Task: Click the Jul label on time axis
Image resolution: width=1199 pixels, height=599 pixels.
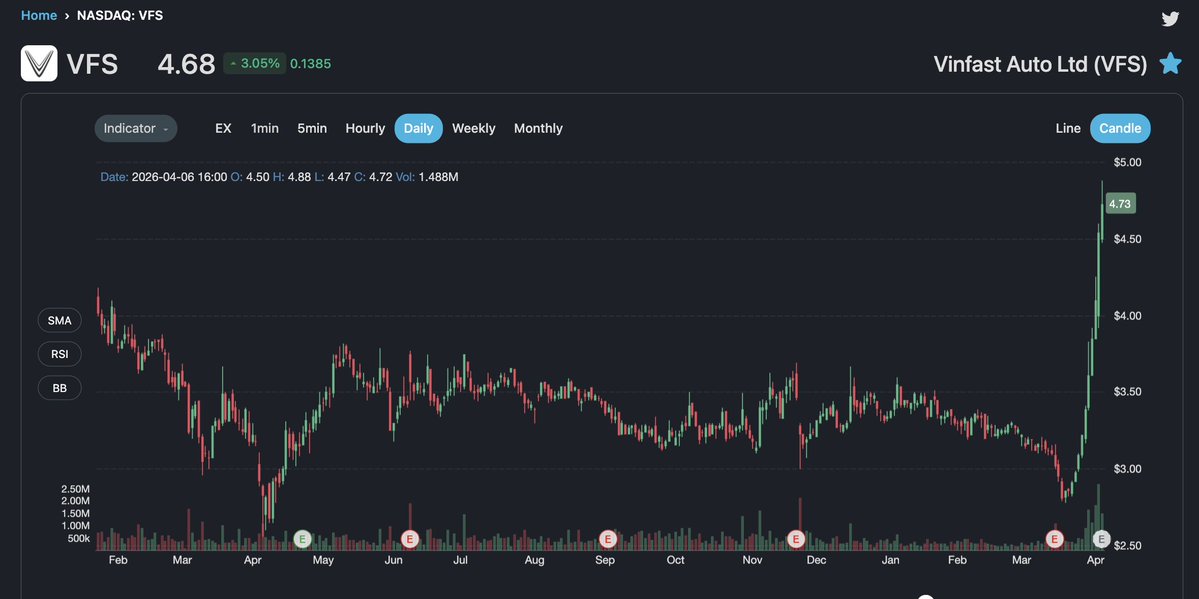Action: click(460, 560)
